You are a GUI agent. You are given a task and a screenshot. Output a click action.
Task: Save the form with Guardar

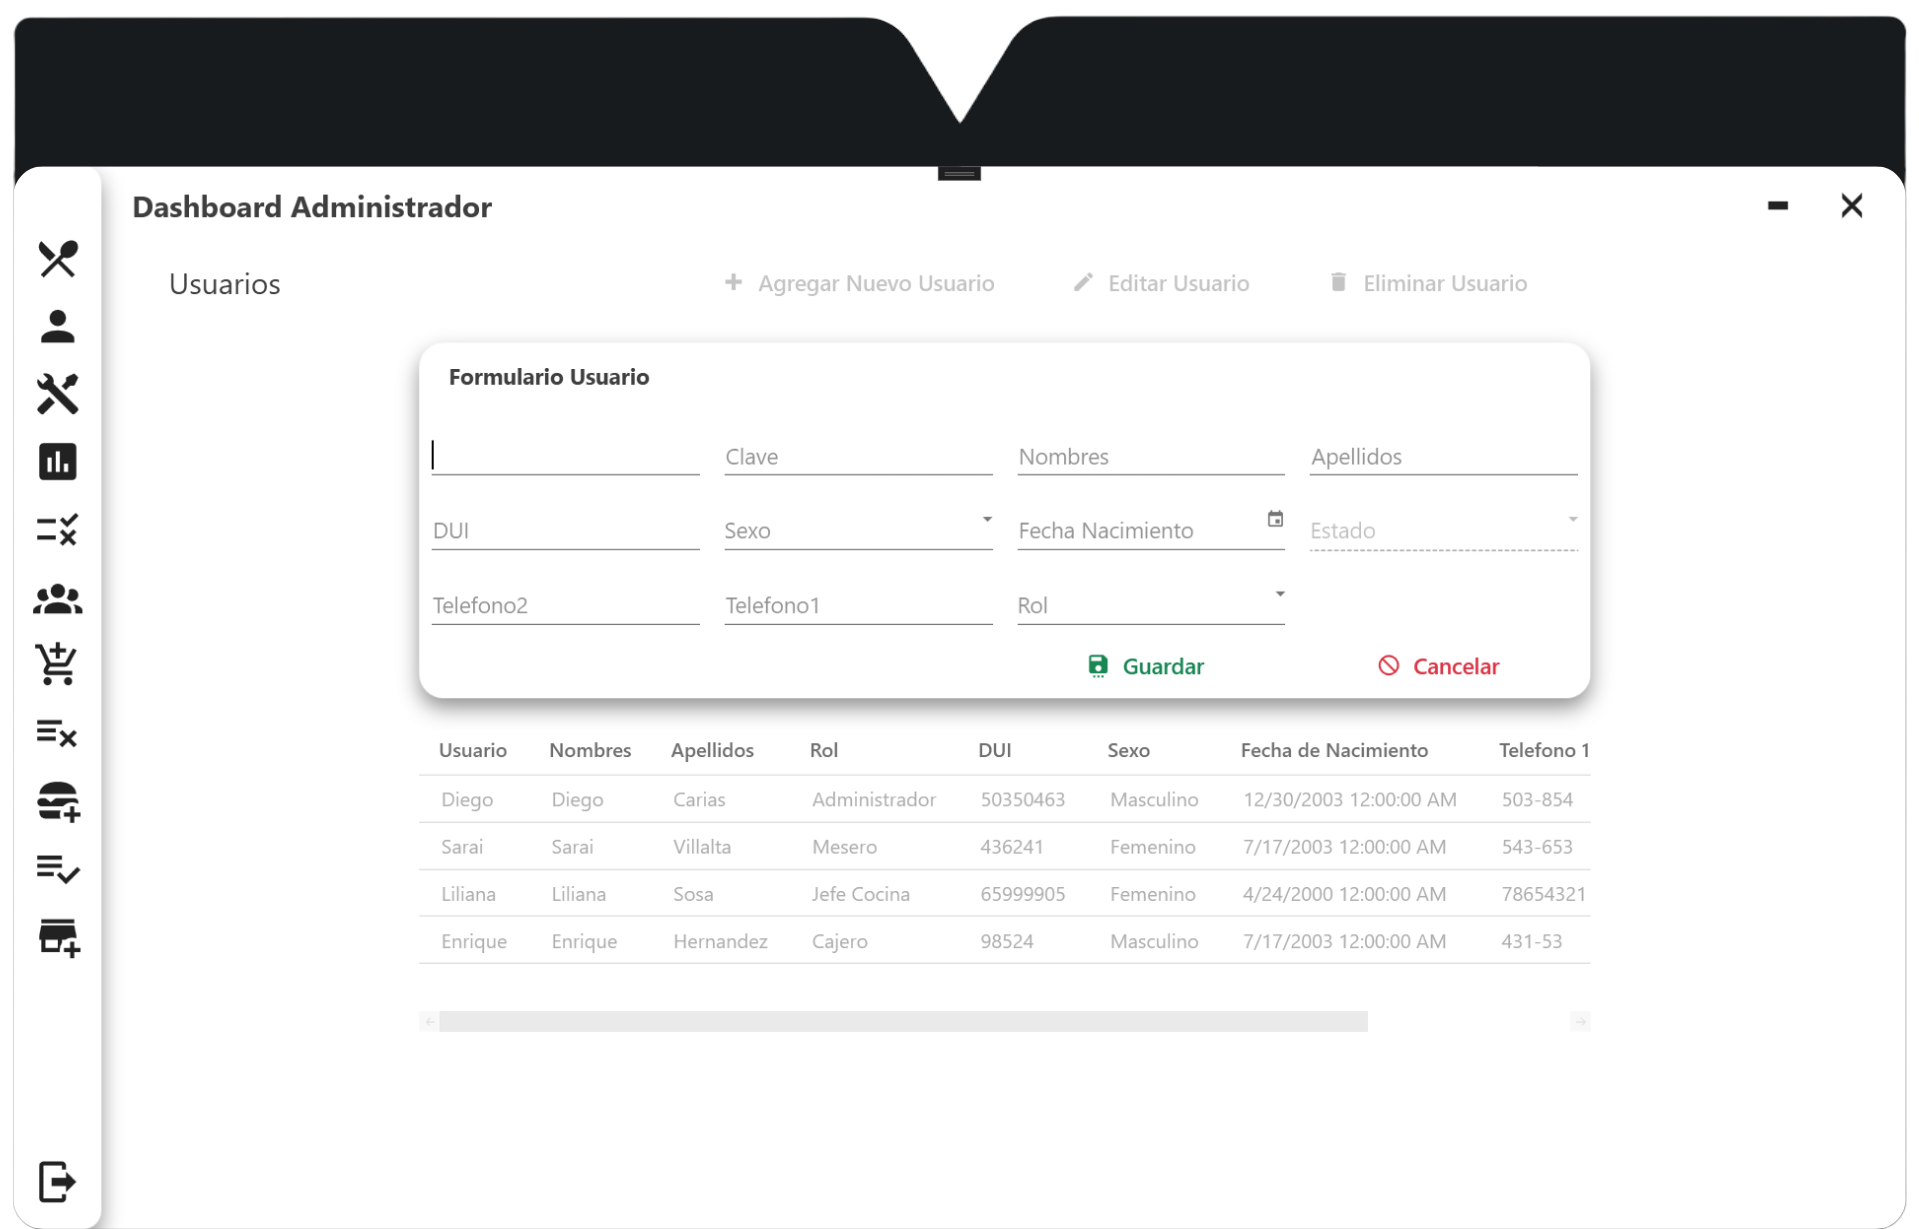1146,666
